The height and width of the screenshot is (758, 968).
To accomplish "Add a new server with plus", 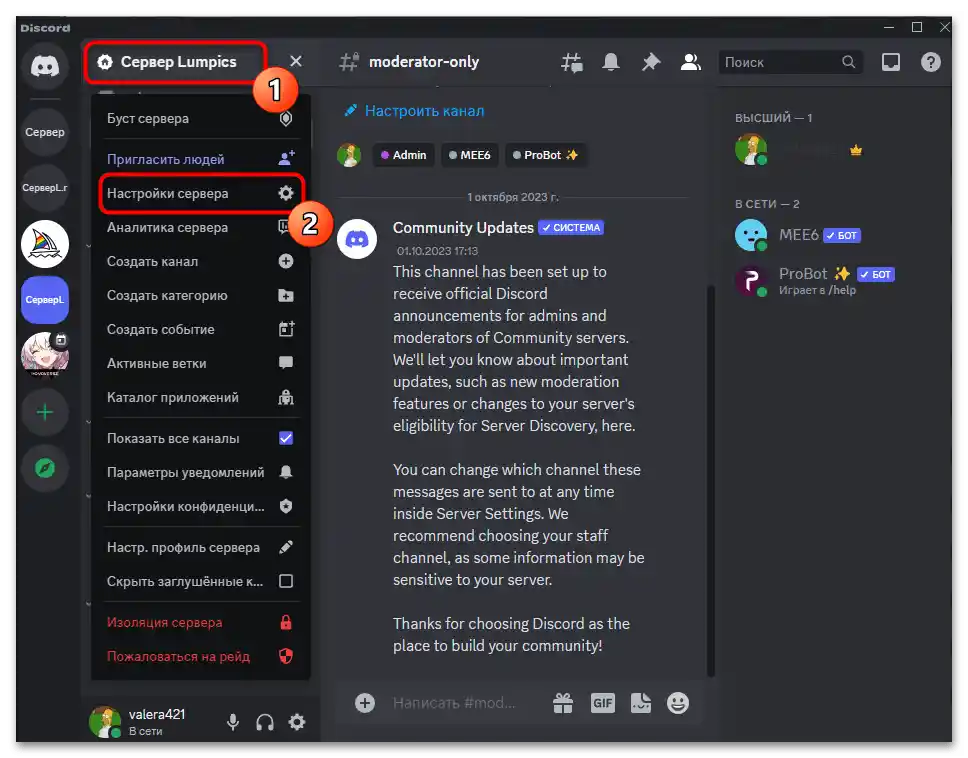I will click(45, 412).
